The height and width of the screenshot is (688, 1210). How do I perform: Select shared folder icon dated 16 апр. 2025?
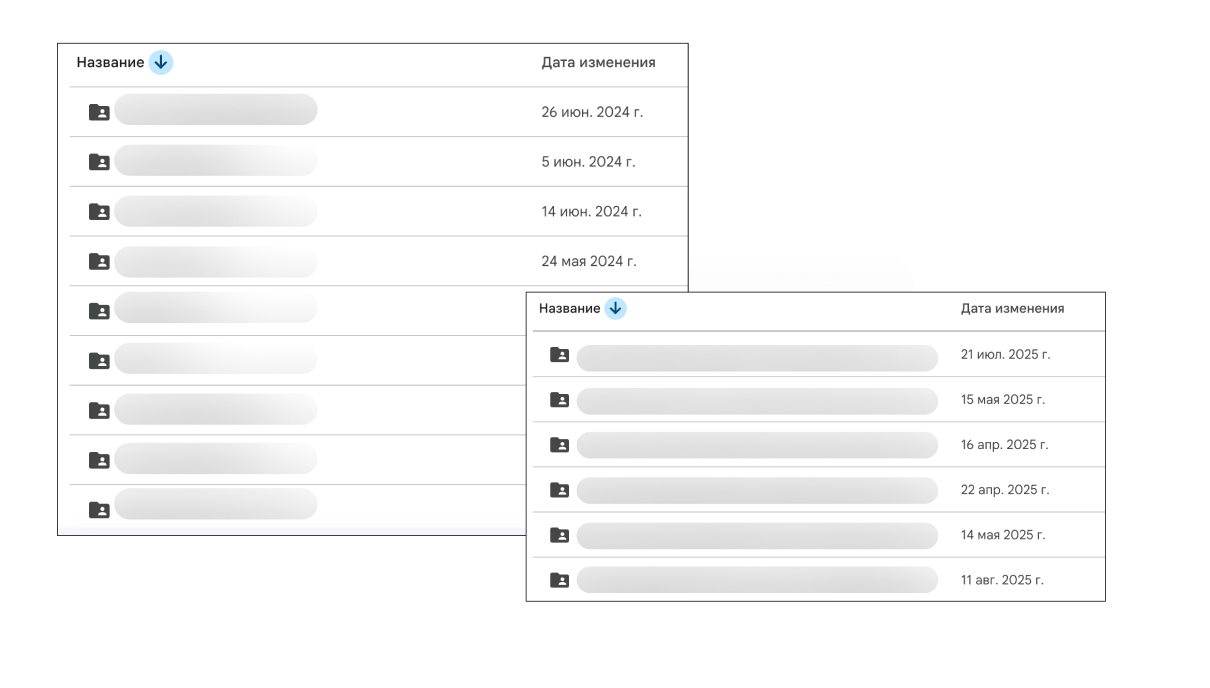pyautogui.click(x=560, y=445)
